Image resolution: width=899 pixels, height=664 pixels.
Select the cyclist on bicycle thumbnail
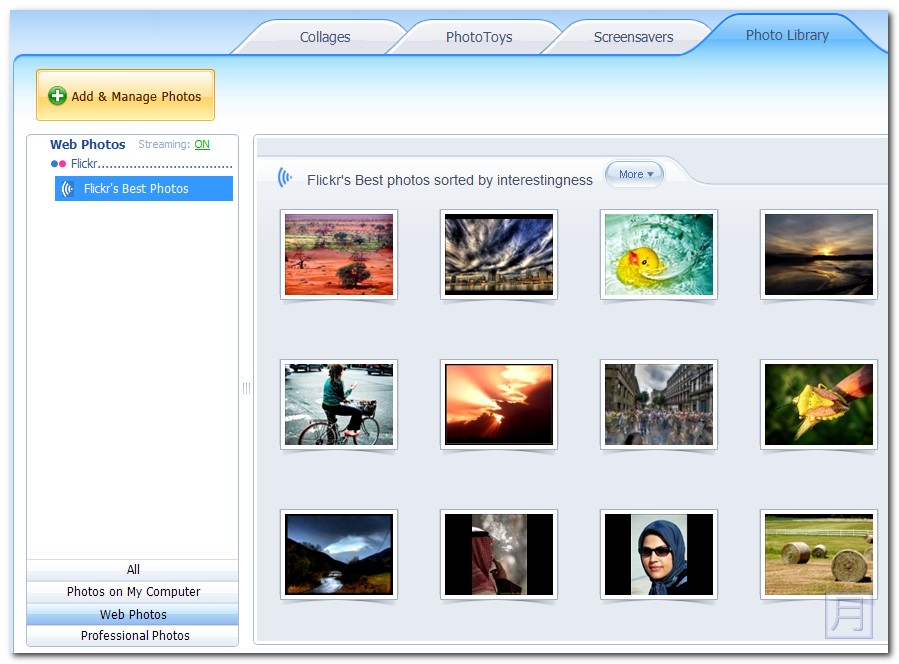coord(338,404)
